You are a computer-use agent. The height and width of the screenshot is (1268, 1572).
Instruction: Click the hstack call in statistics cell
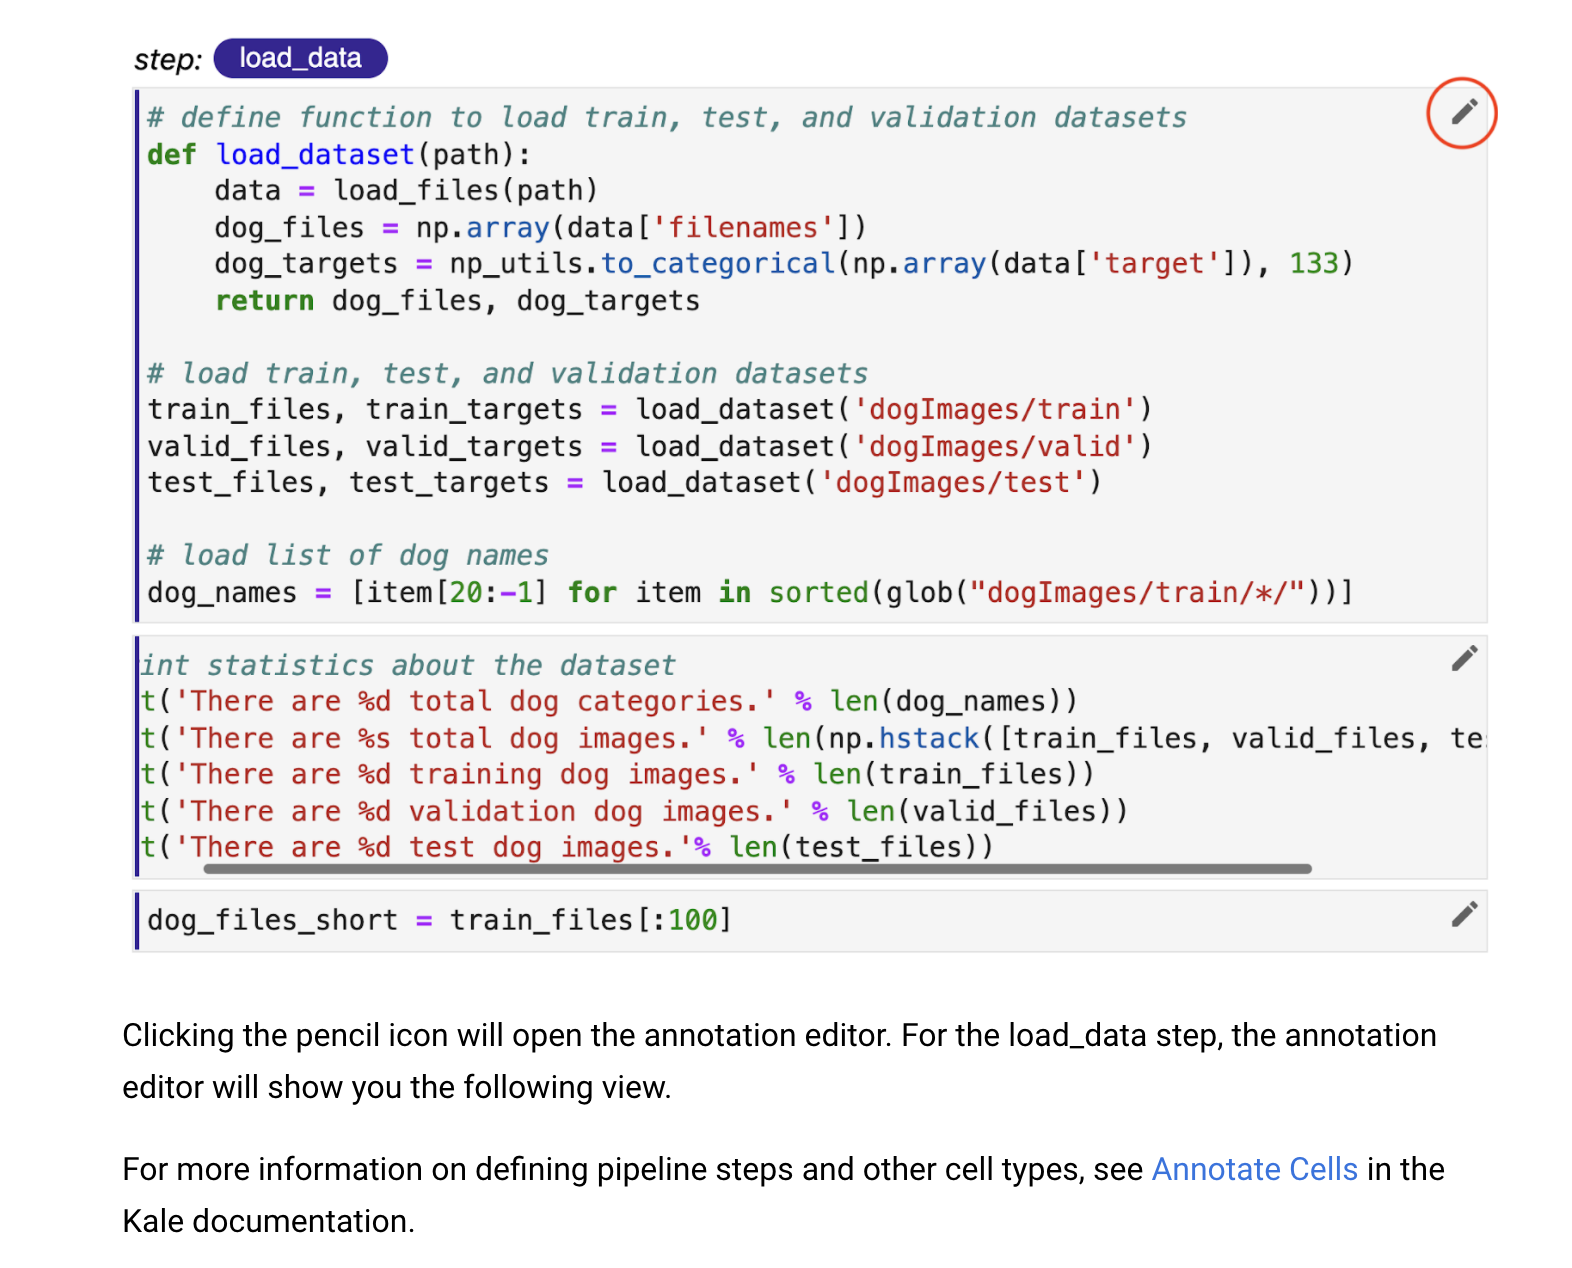click(x=929, y=738)
